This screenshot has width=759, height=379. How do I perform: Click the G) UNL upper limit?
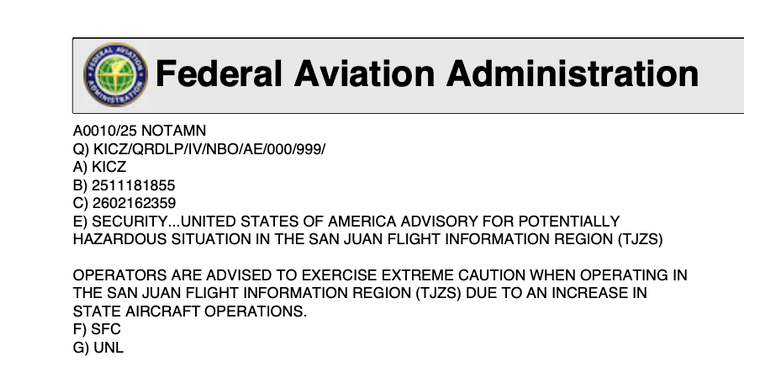coord(98,348)
